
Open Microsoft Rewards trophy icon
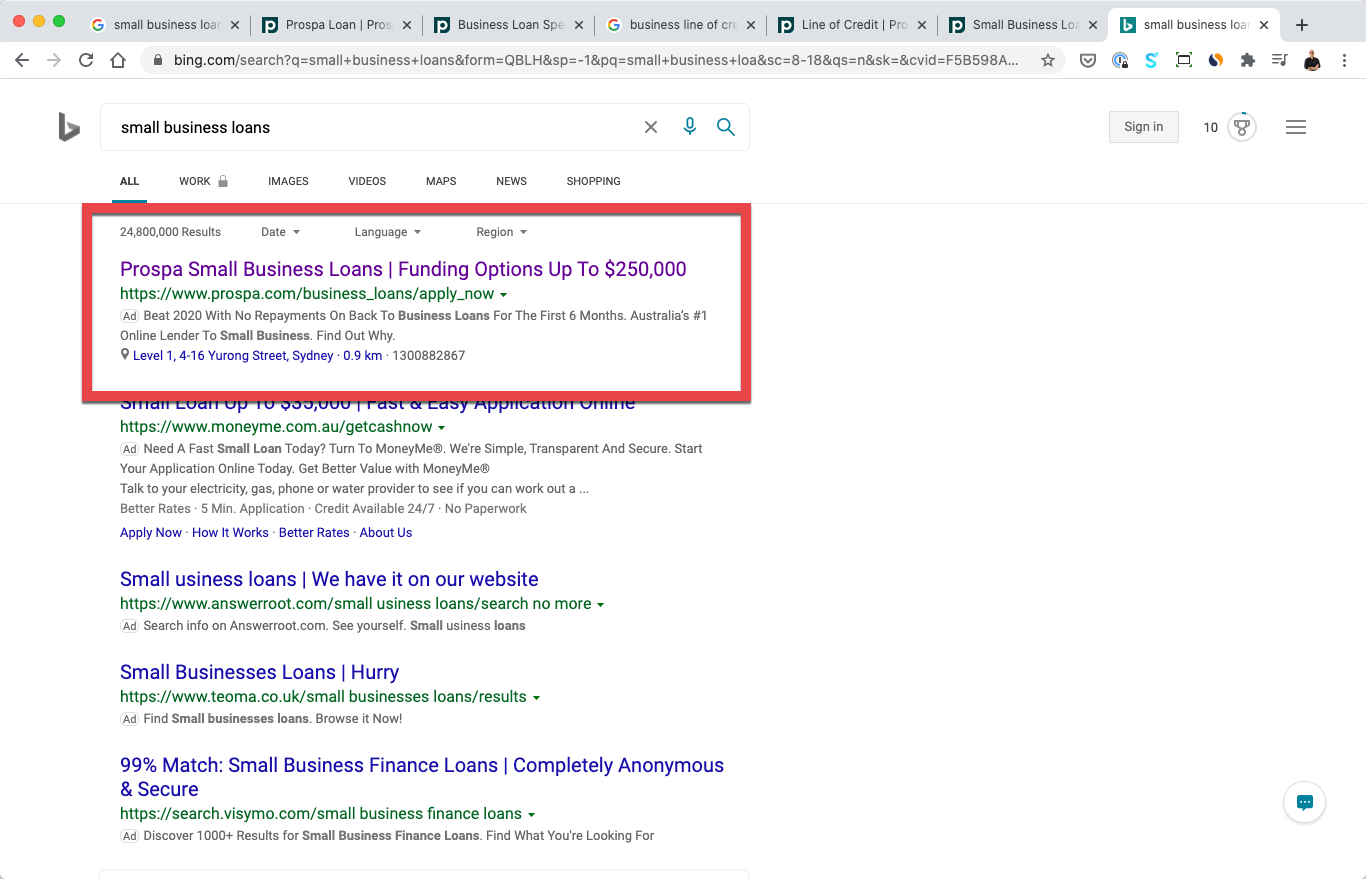1242,127
